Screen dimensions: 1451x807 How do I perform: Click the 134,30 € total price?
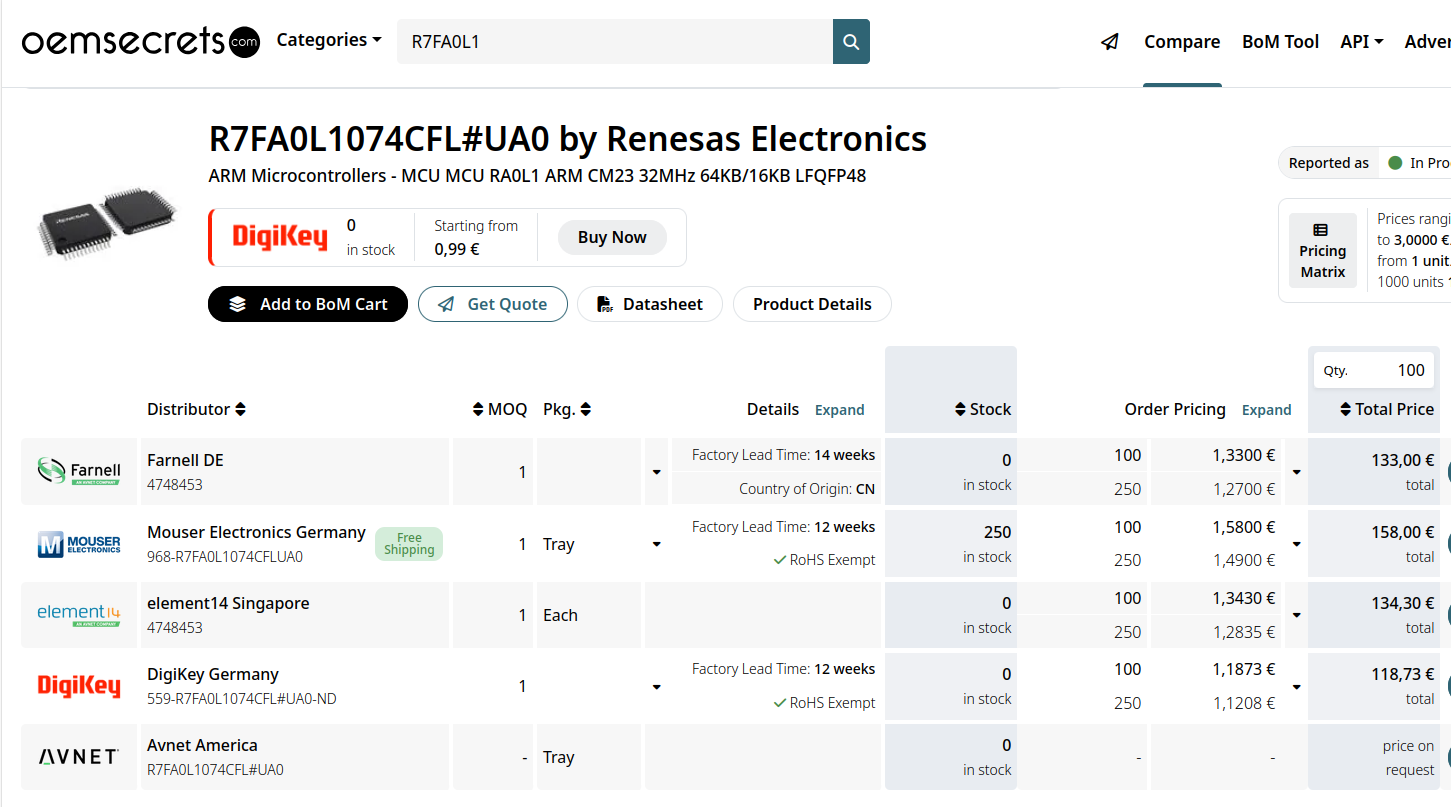(1403, 603)
